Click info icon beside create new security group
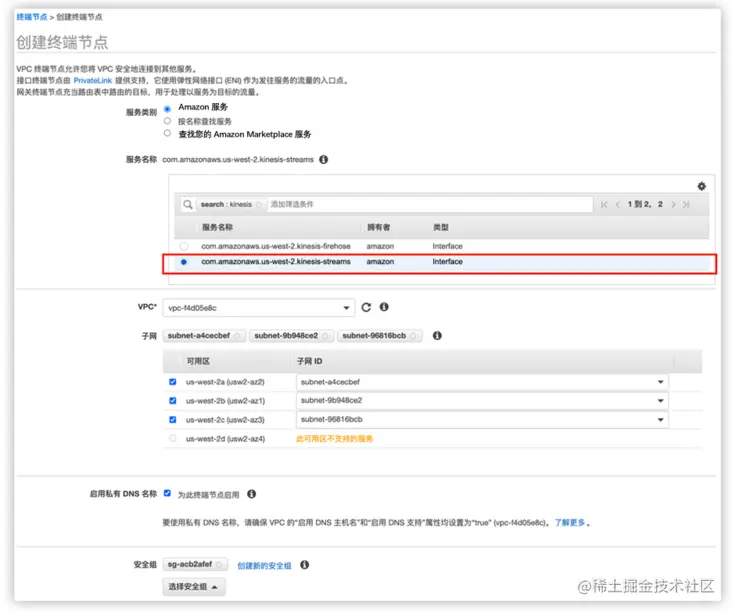The image size is (732, 612). point(304,565)
